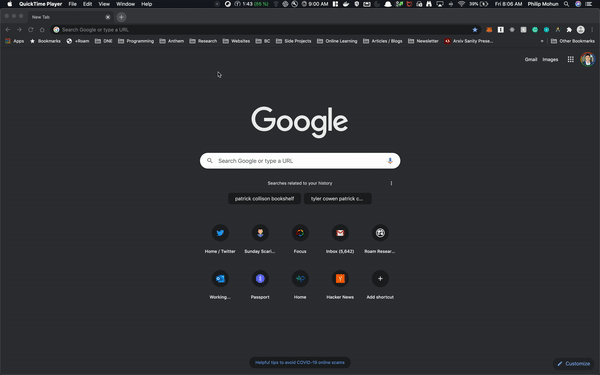Go to the Home page button
Screen dimensions: 600x375
pyautogui.click(x=42, y=30)
